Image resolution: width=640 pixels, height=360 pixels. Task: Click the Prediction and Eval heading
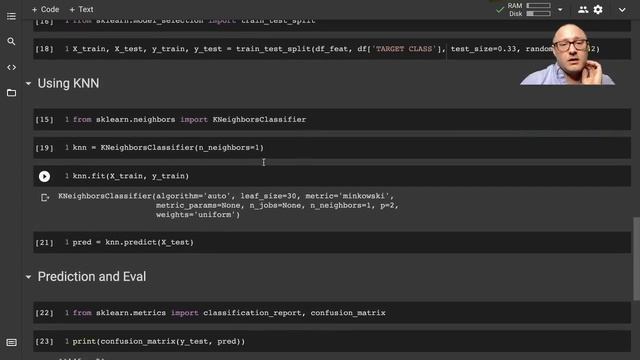click(92, 277)
